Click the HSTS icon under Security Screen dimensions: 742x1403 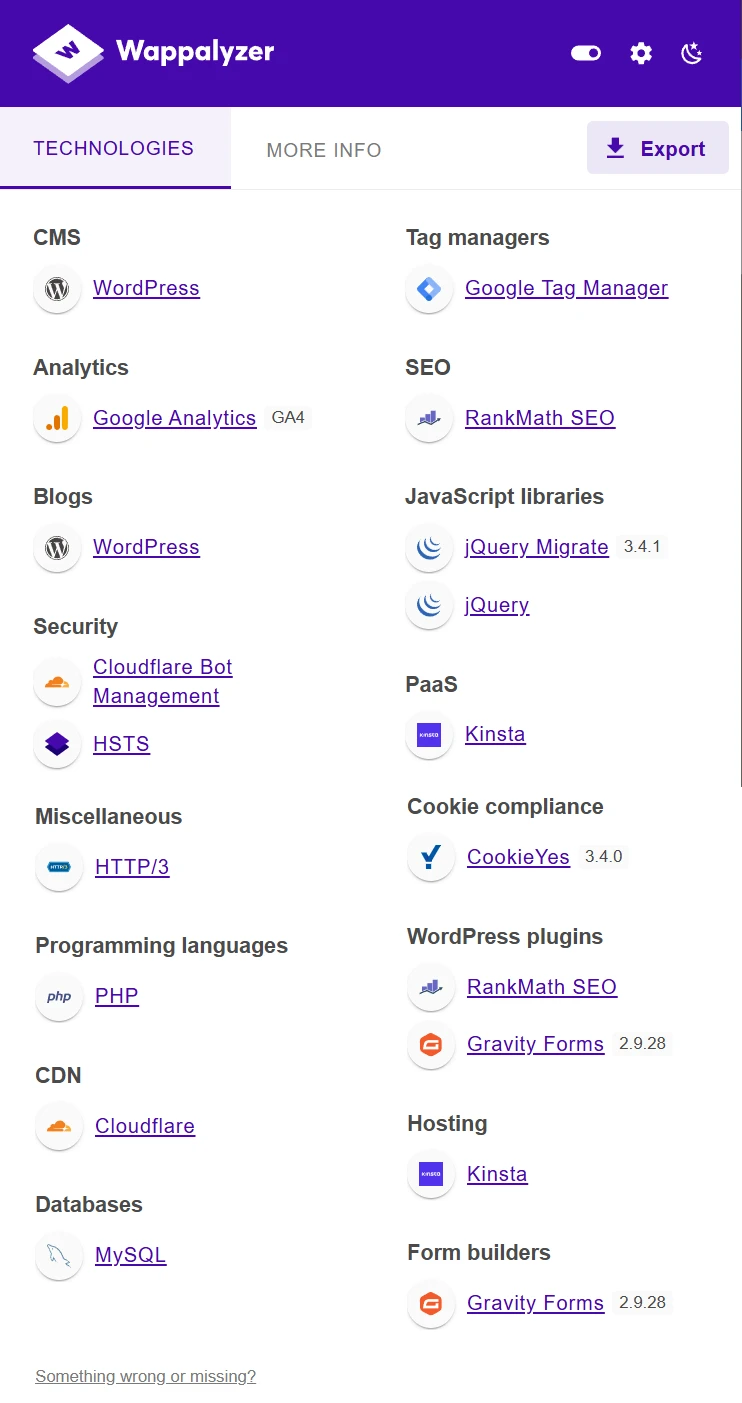57,744
